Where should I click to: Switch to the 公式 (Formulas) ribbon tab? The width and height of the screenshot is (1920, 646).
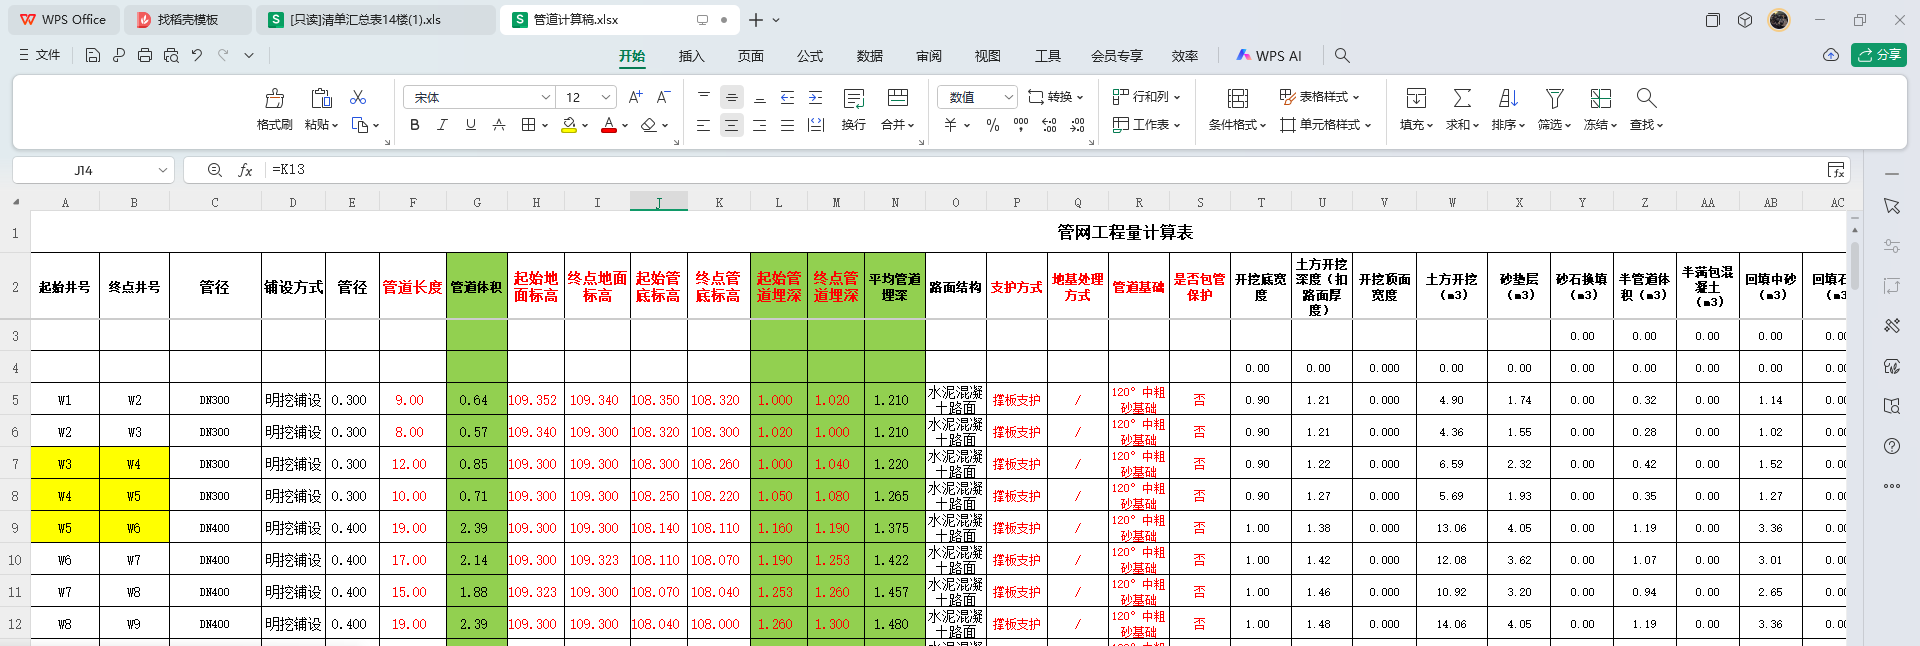pyautogui.click(x=810, y=56)
